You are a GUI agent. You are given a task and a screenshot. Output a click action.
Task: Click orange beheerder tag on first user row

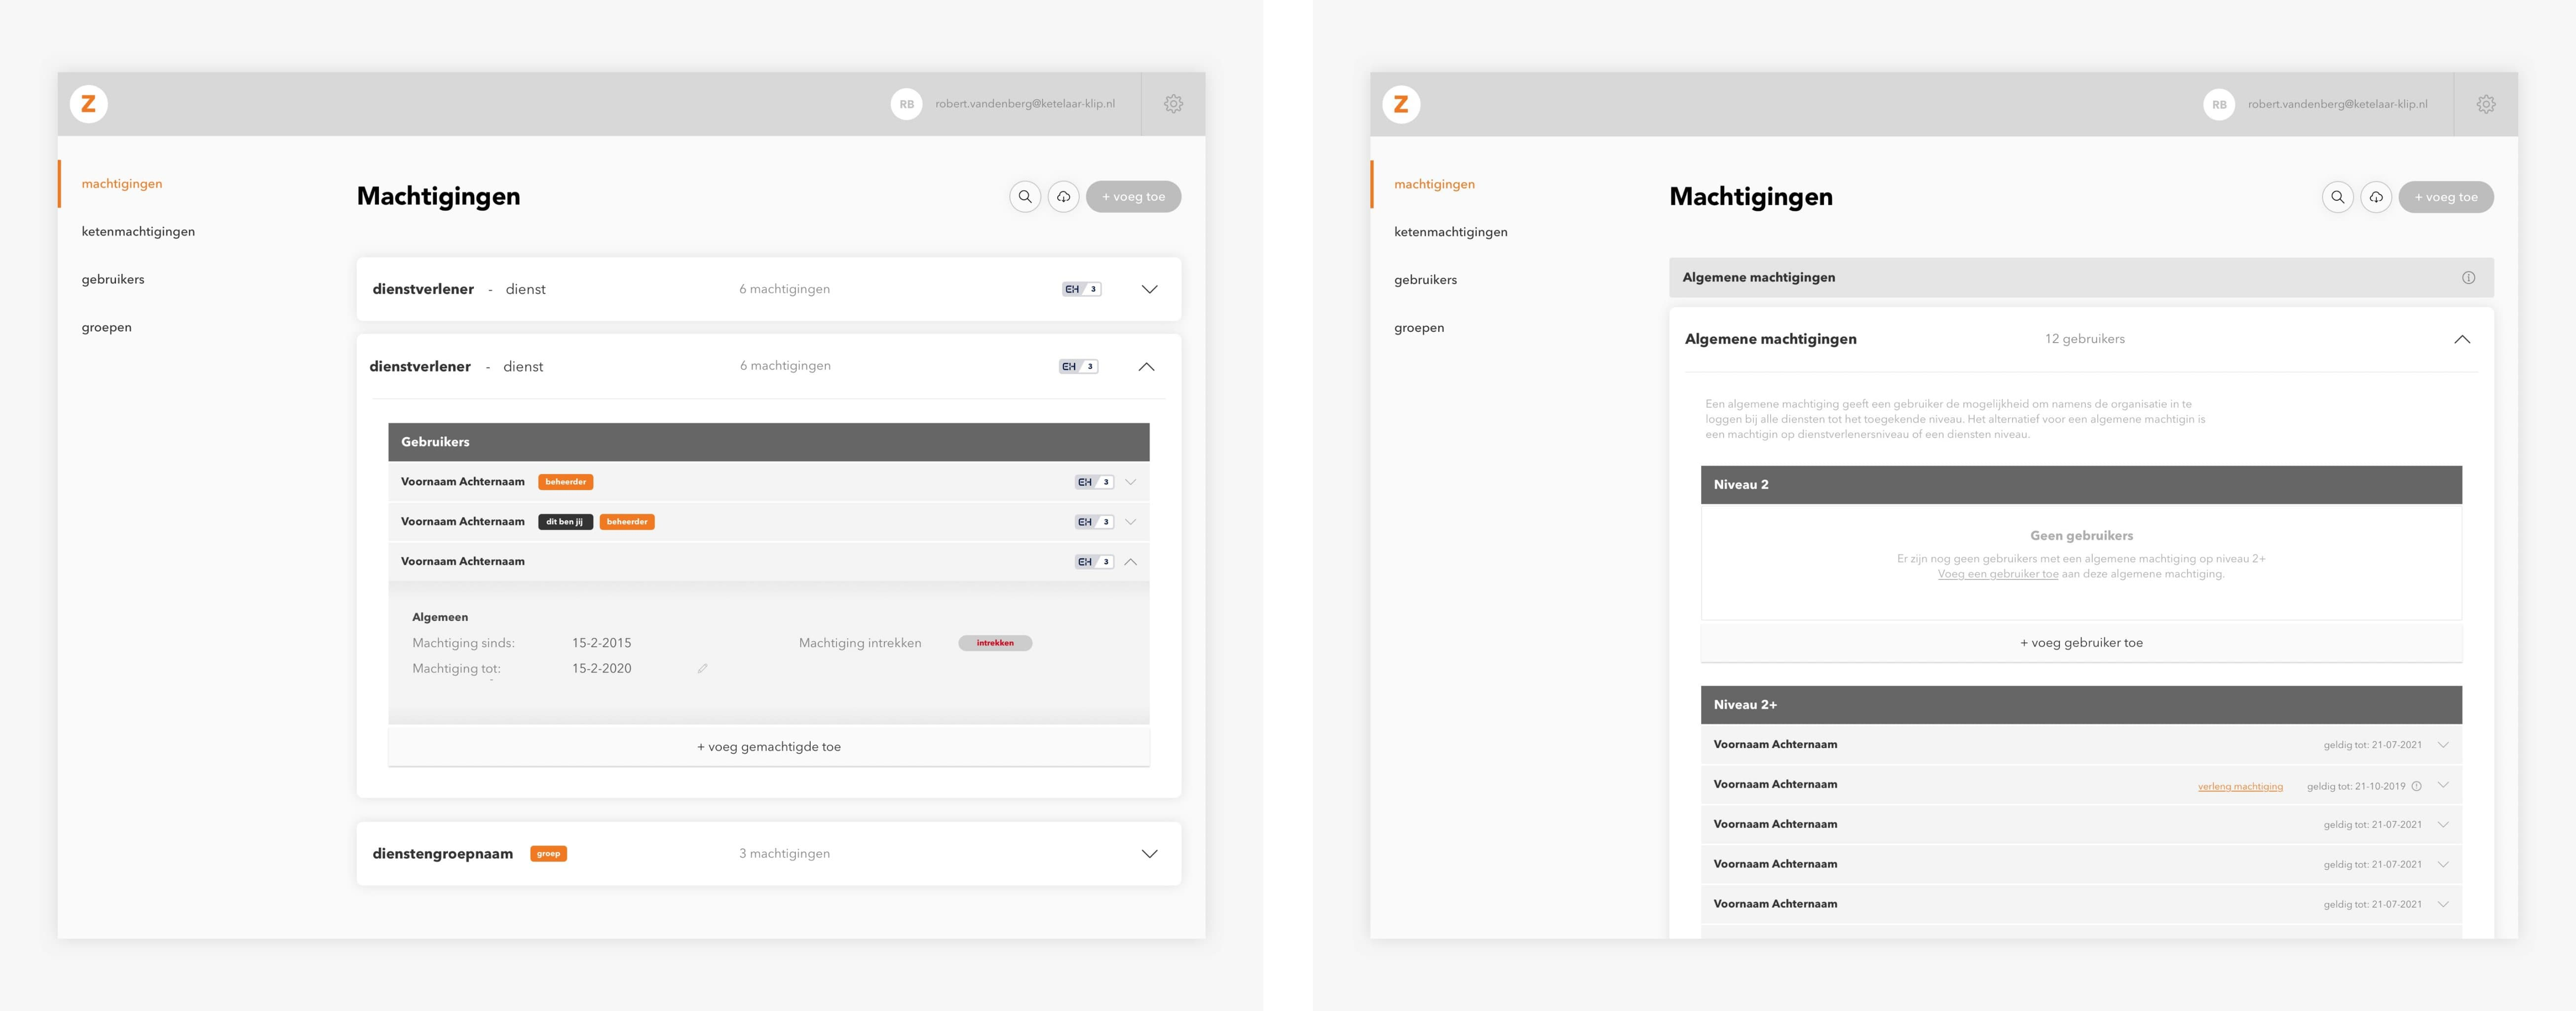click(x=566, y=482)
